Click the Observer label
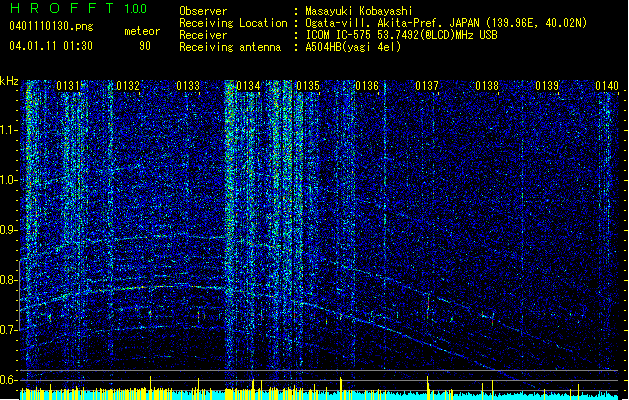The image size is (629, 400). click(x=203, y=11)
